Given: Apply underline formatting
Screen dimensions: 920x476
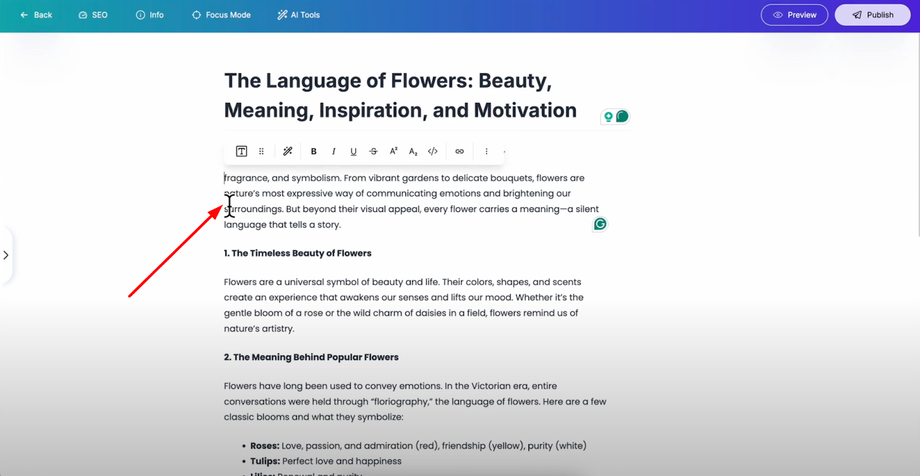Looking at the screenshot, I should pyautogui.click(x=353, y=151).
